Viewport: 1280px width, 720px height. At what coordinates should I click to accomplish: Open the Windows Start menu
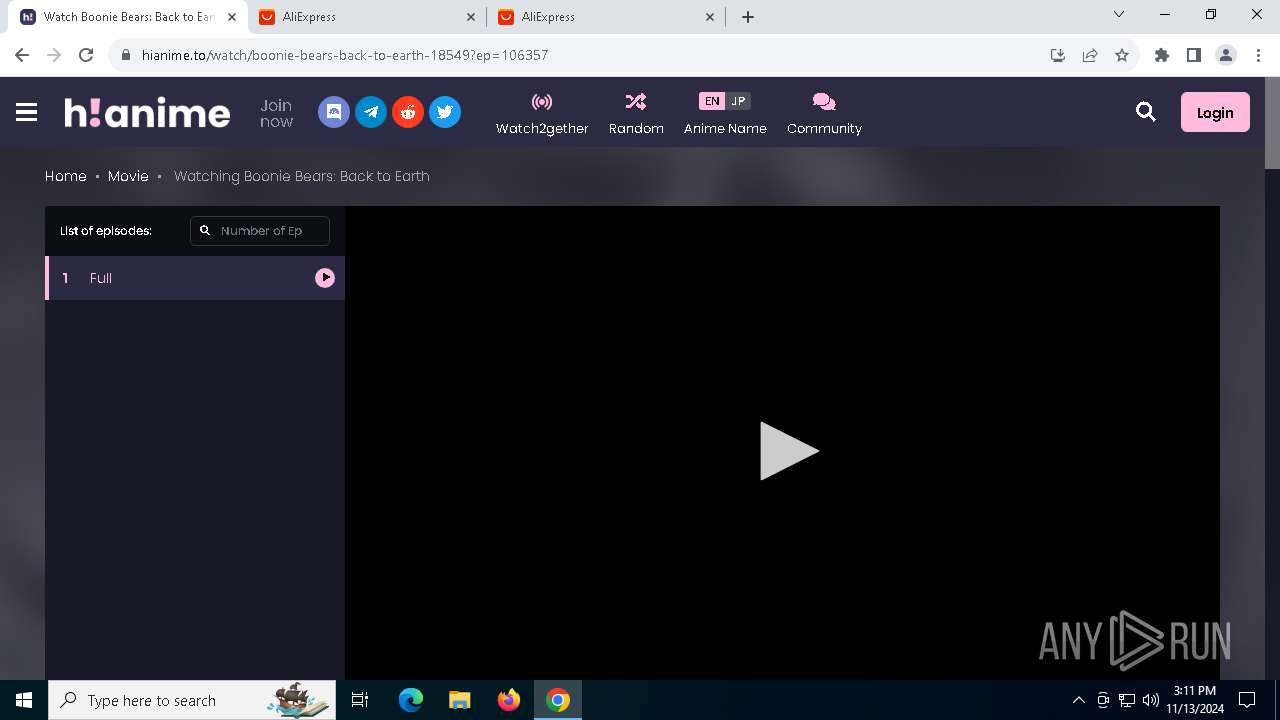tap(24, 700)
